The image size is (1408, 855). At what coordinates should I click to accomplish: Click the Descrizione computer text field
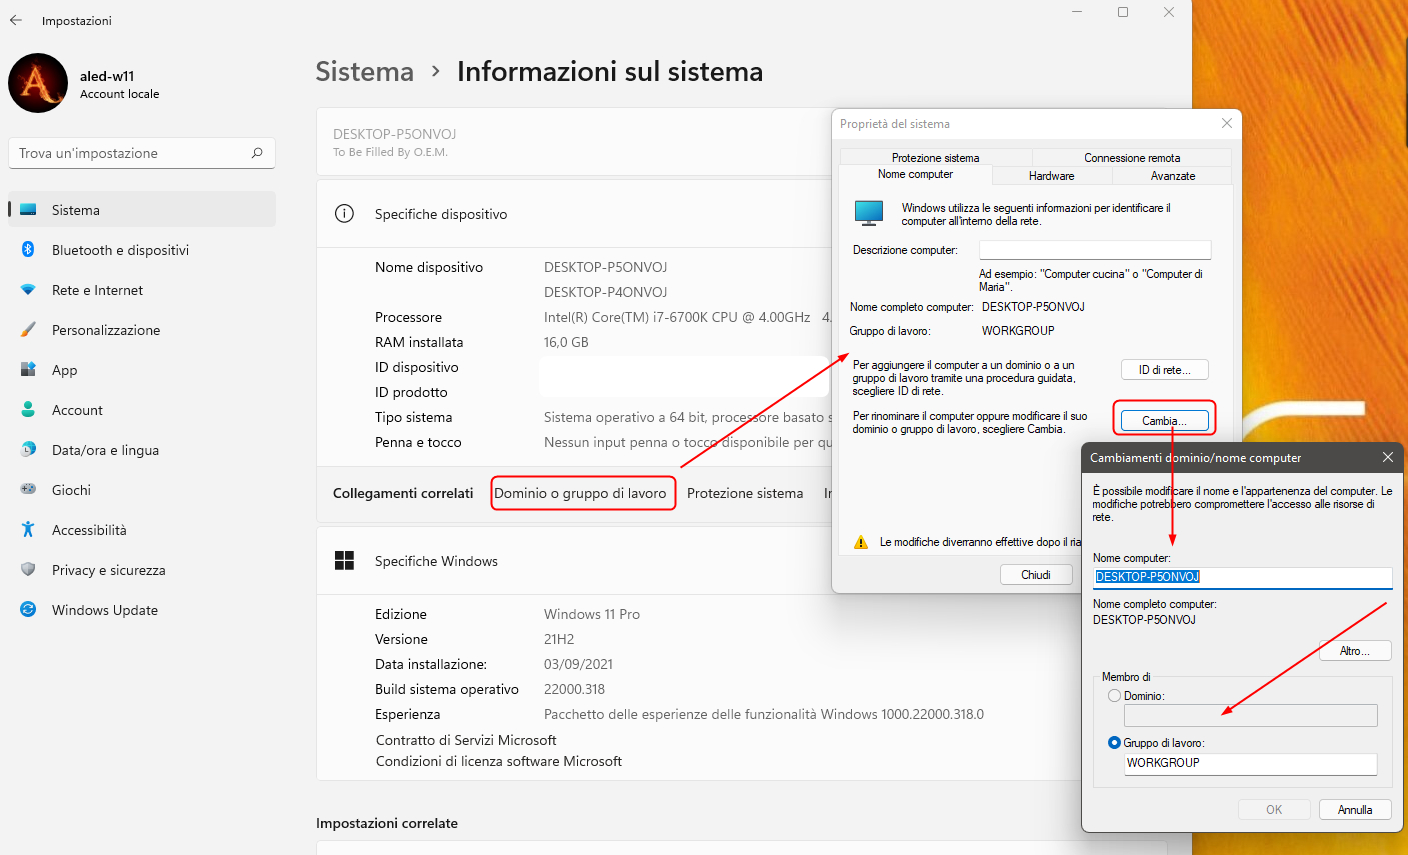1095,250
